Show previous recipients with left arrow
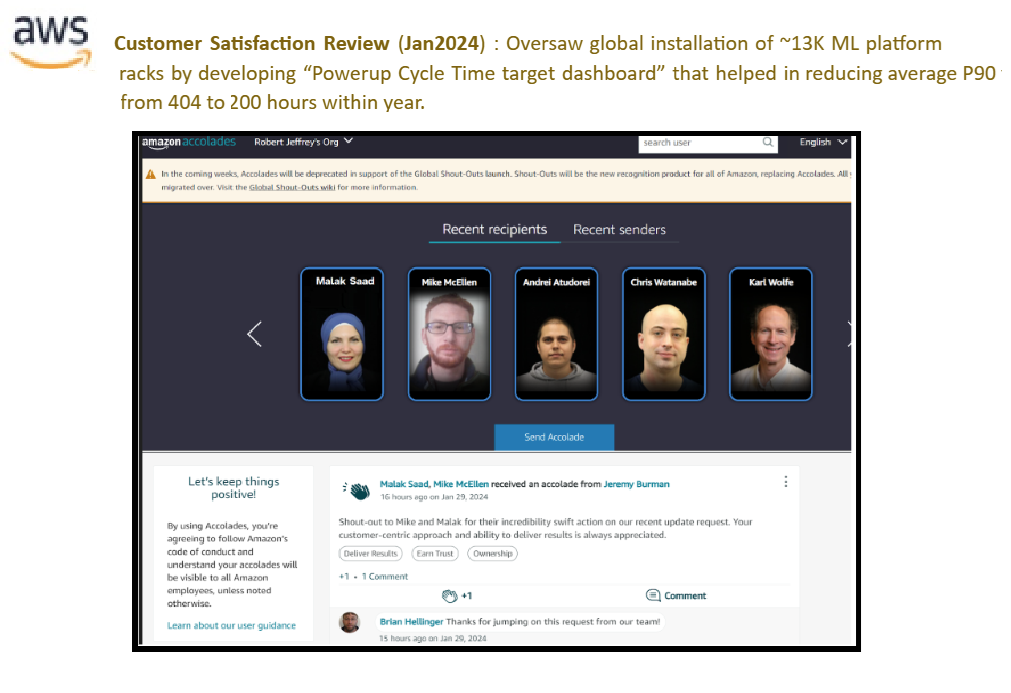This screenshot has width=1011, height=693. click(254, 334)
